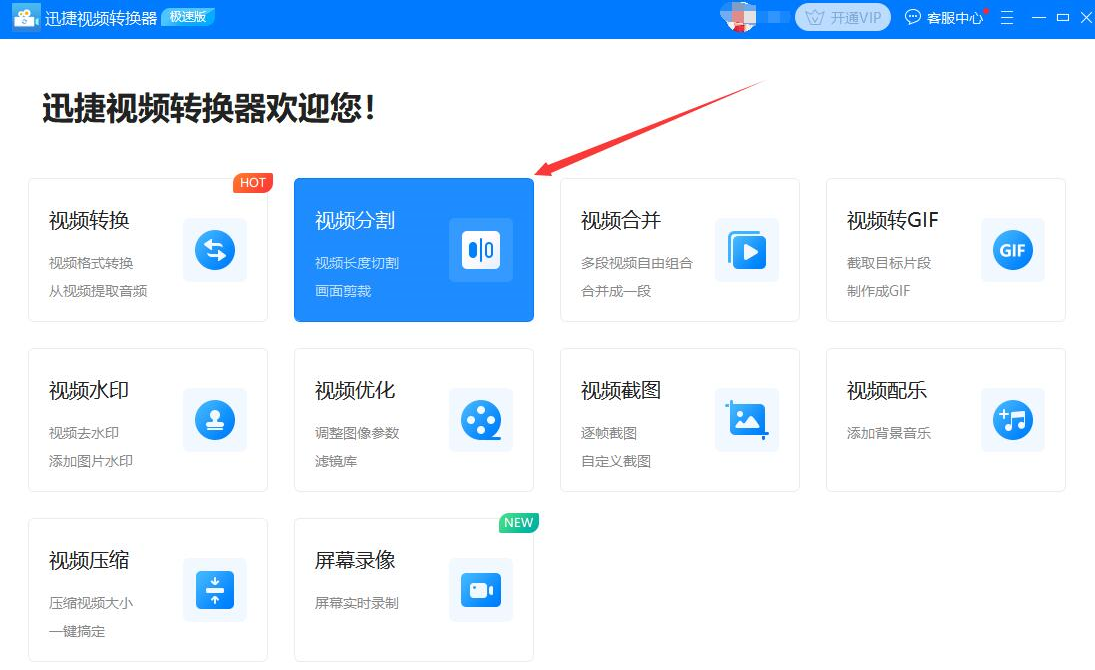Click the 制作成GIF text
Screen dimensions: 1095x670
pos(879,291)
